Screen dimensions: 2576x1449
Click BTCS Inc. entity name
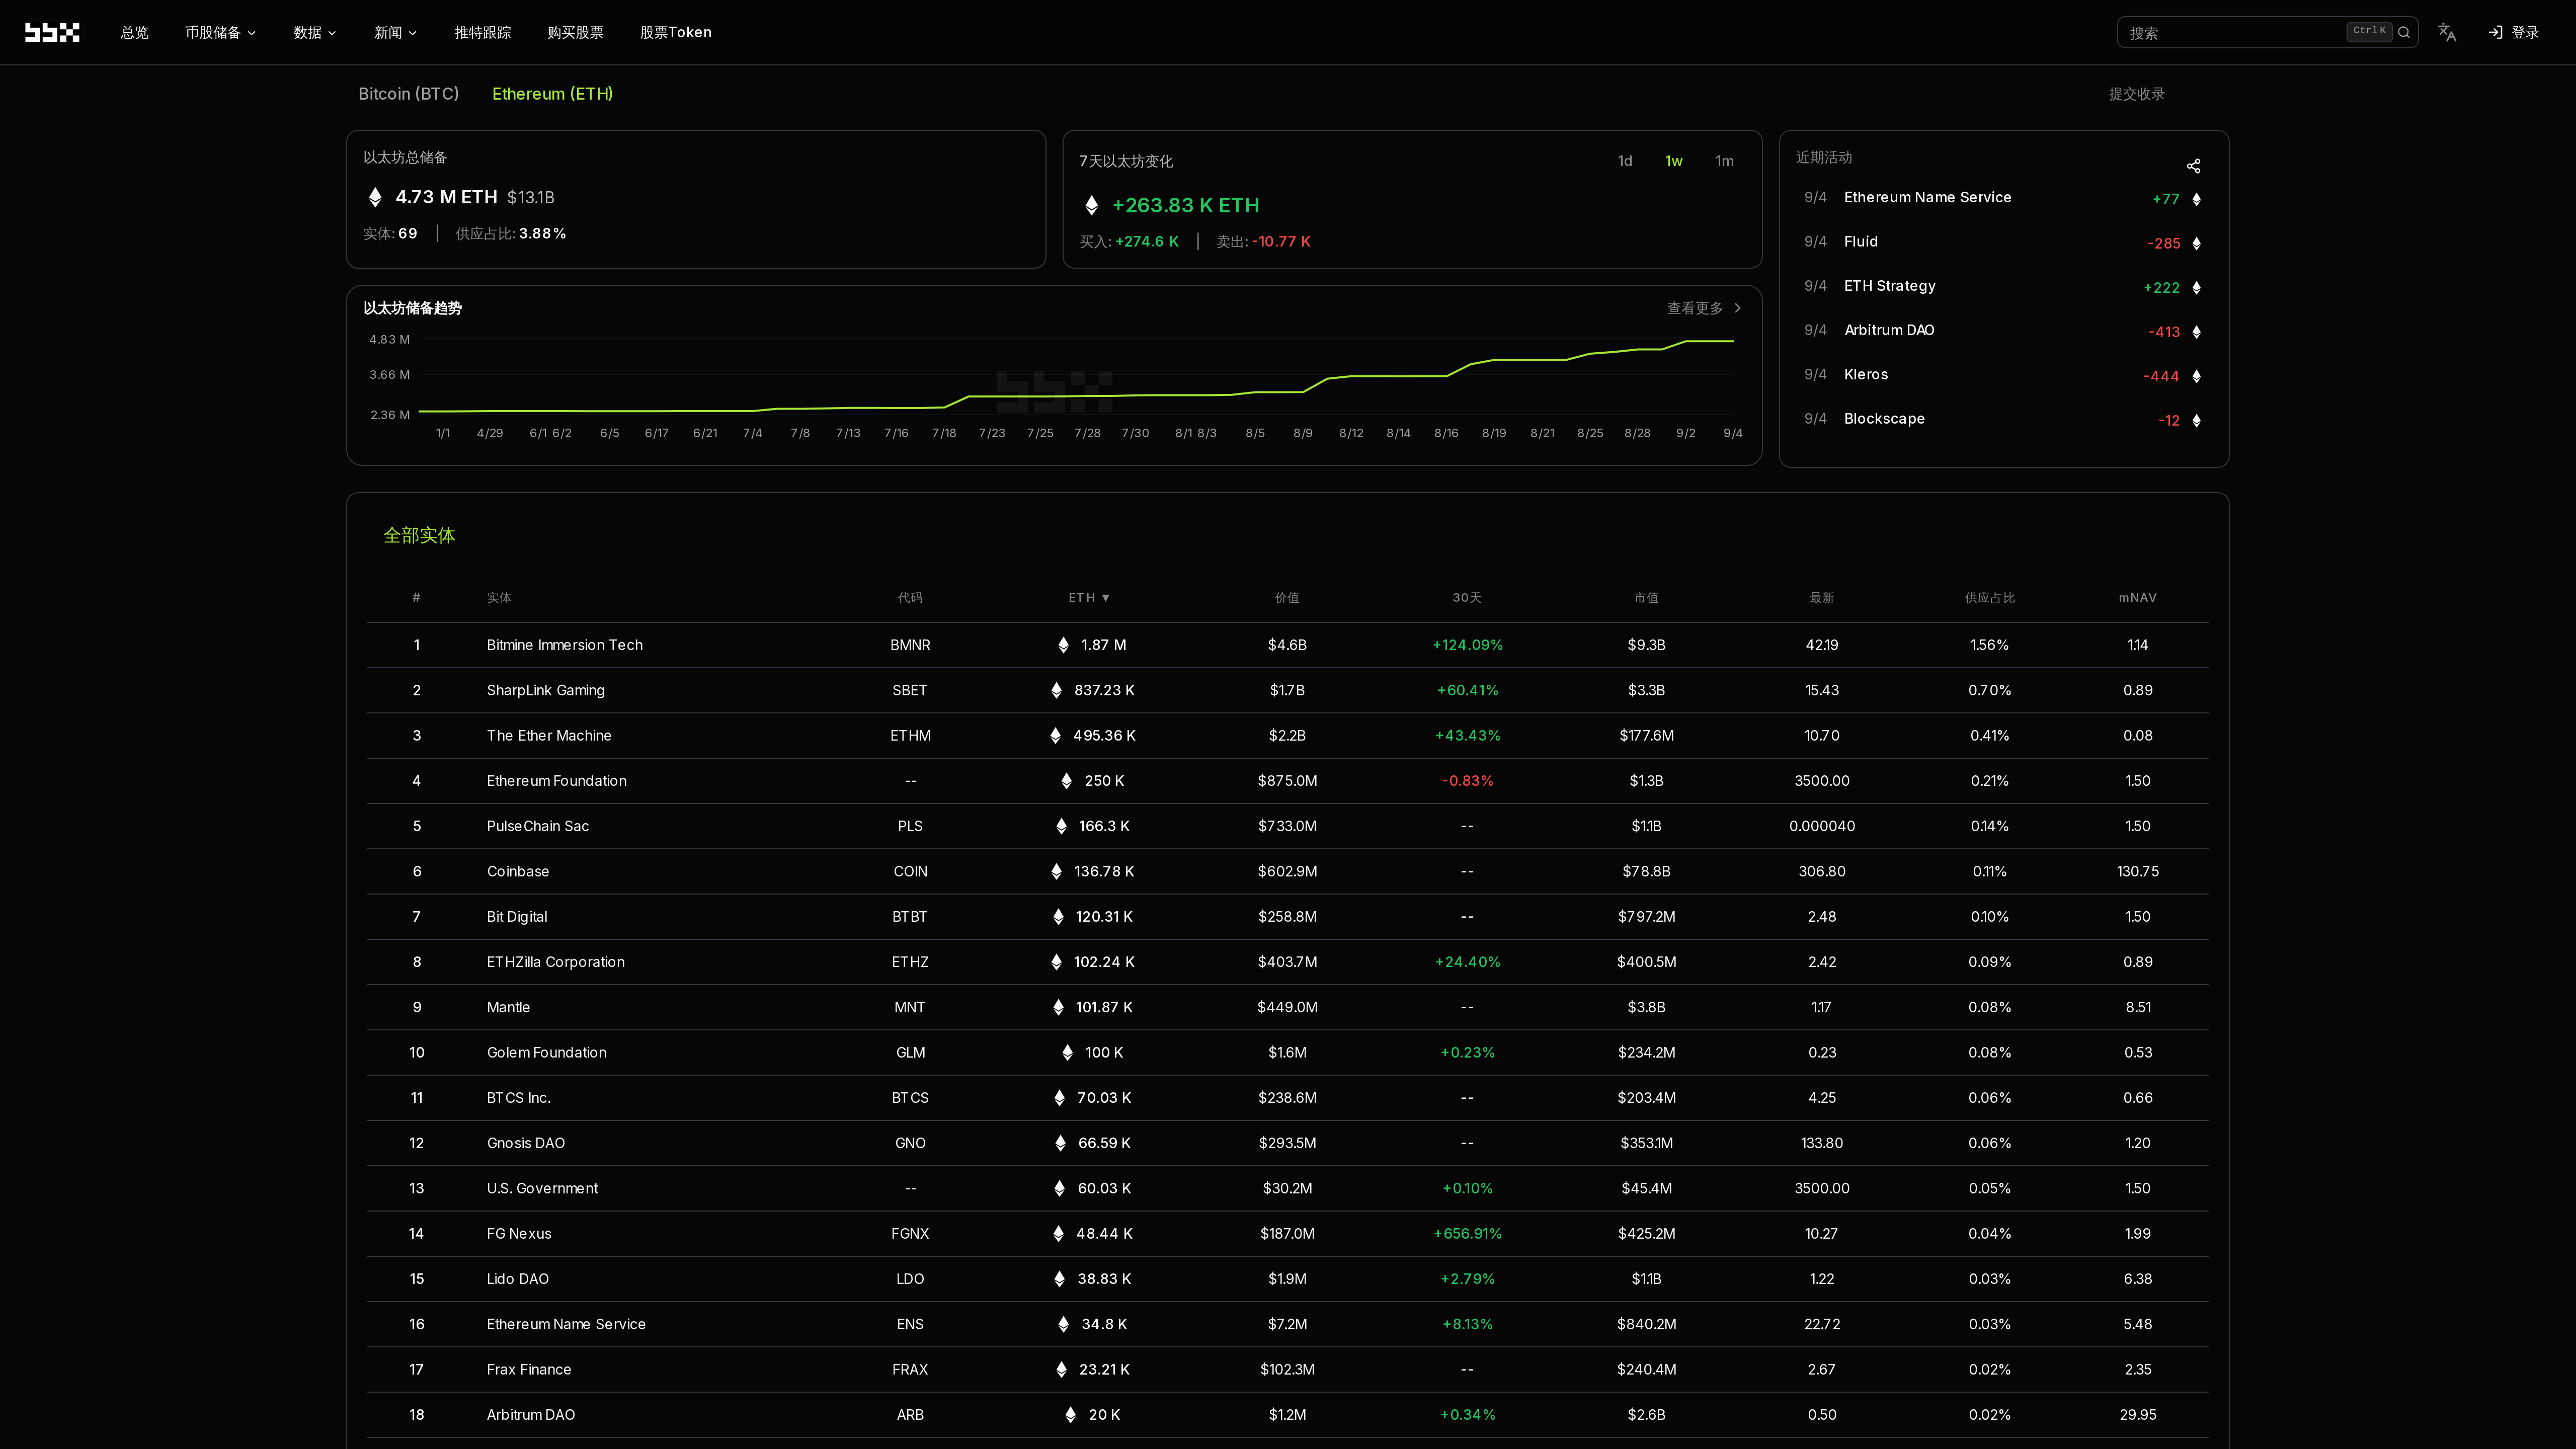pyautogui.click(x=518, y=1098)
